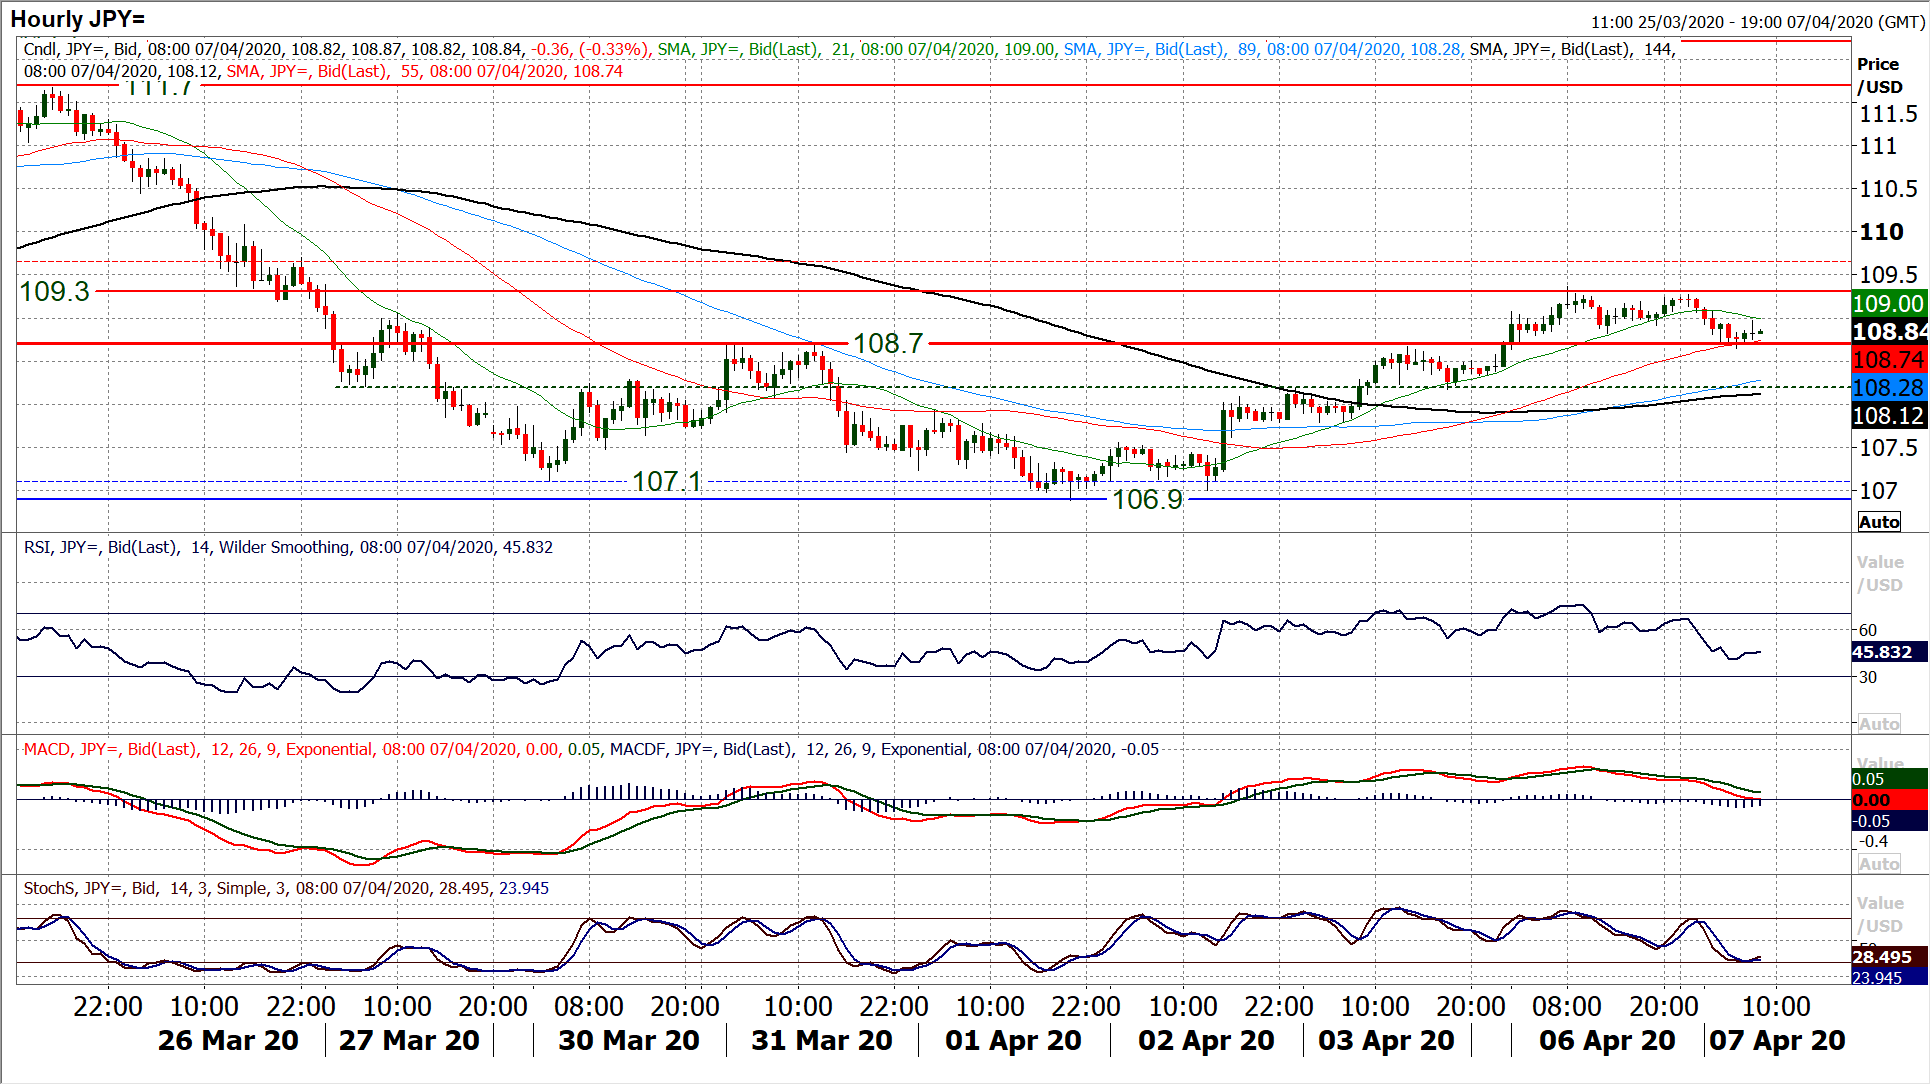Click the RSI value tag 45.832
Viewport: 1931px width, 1085px height.
pyautogui.click(x=1888, y=652)
